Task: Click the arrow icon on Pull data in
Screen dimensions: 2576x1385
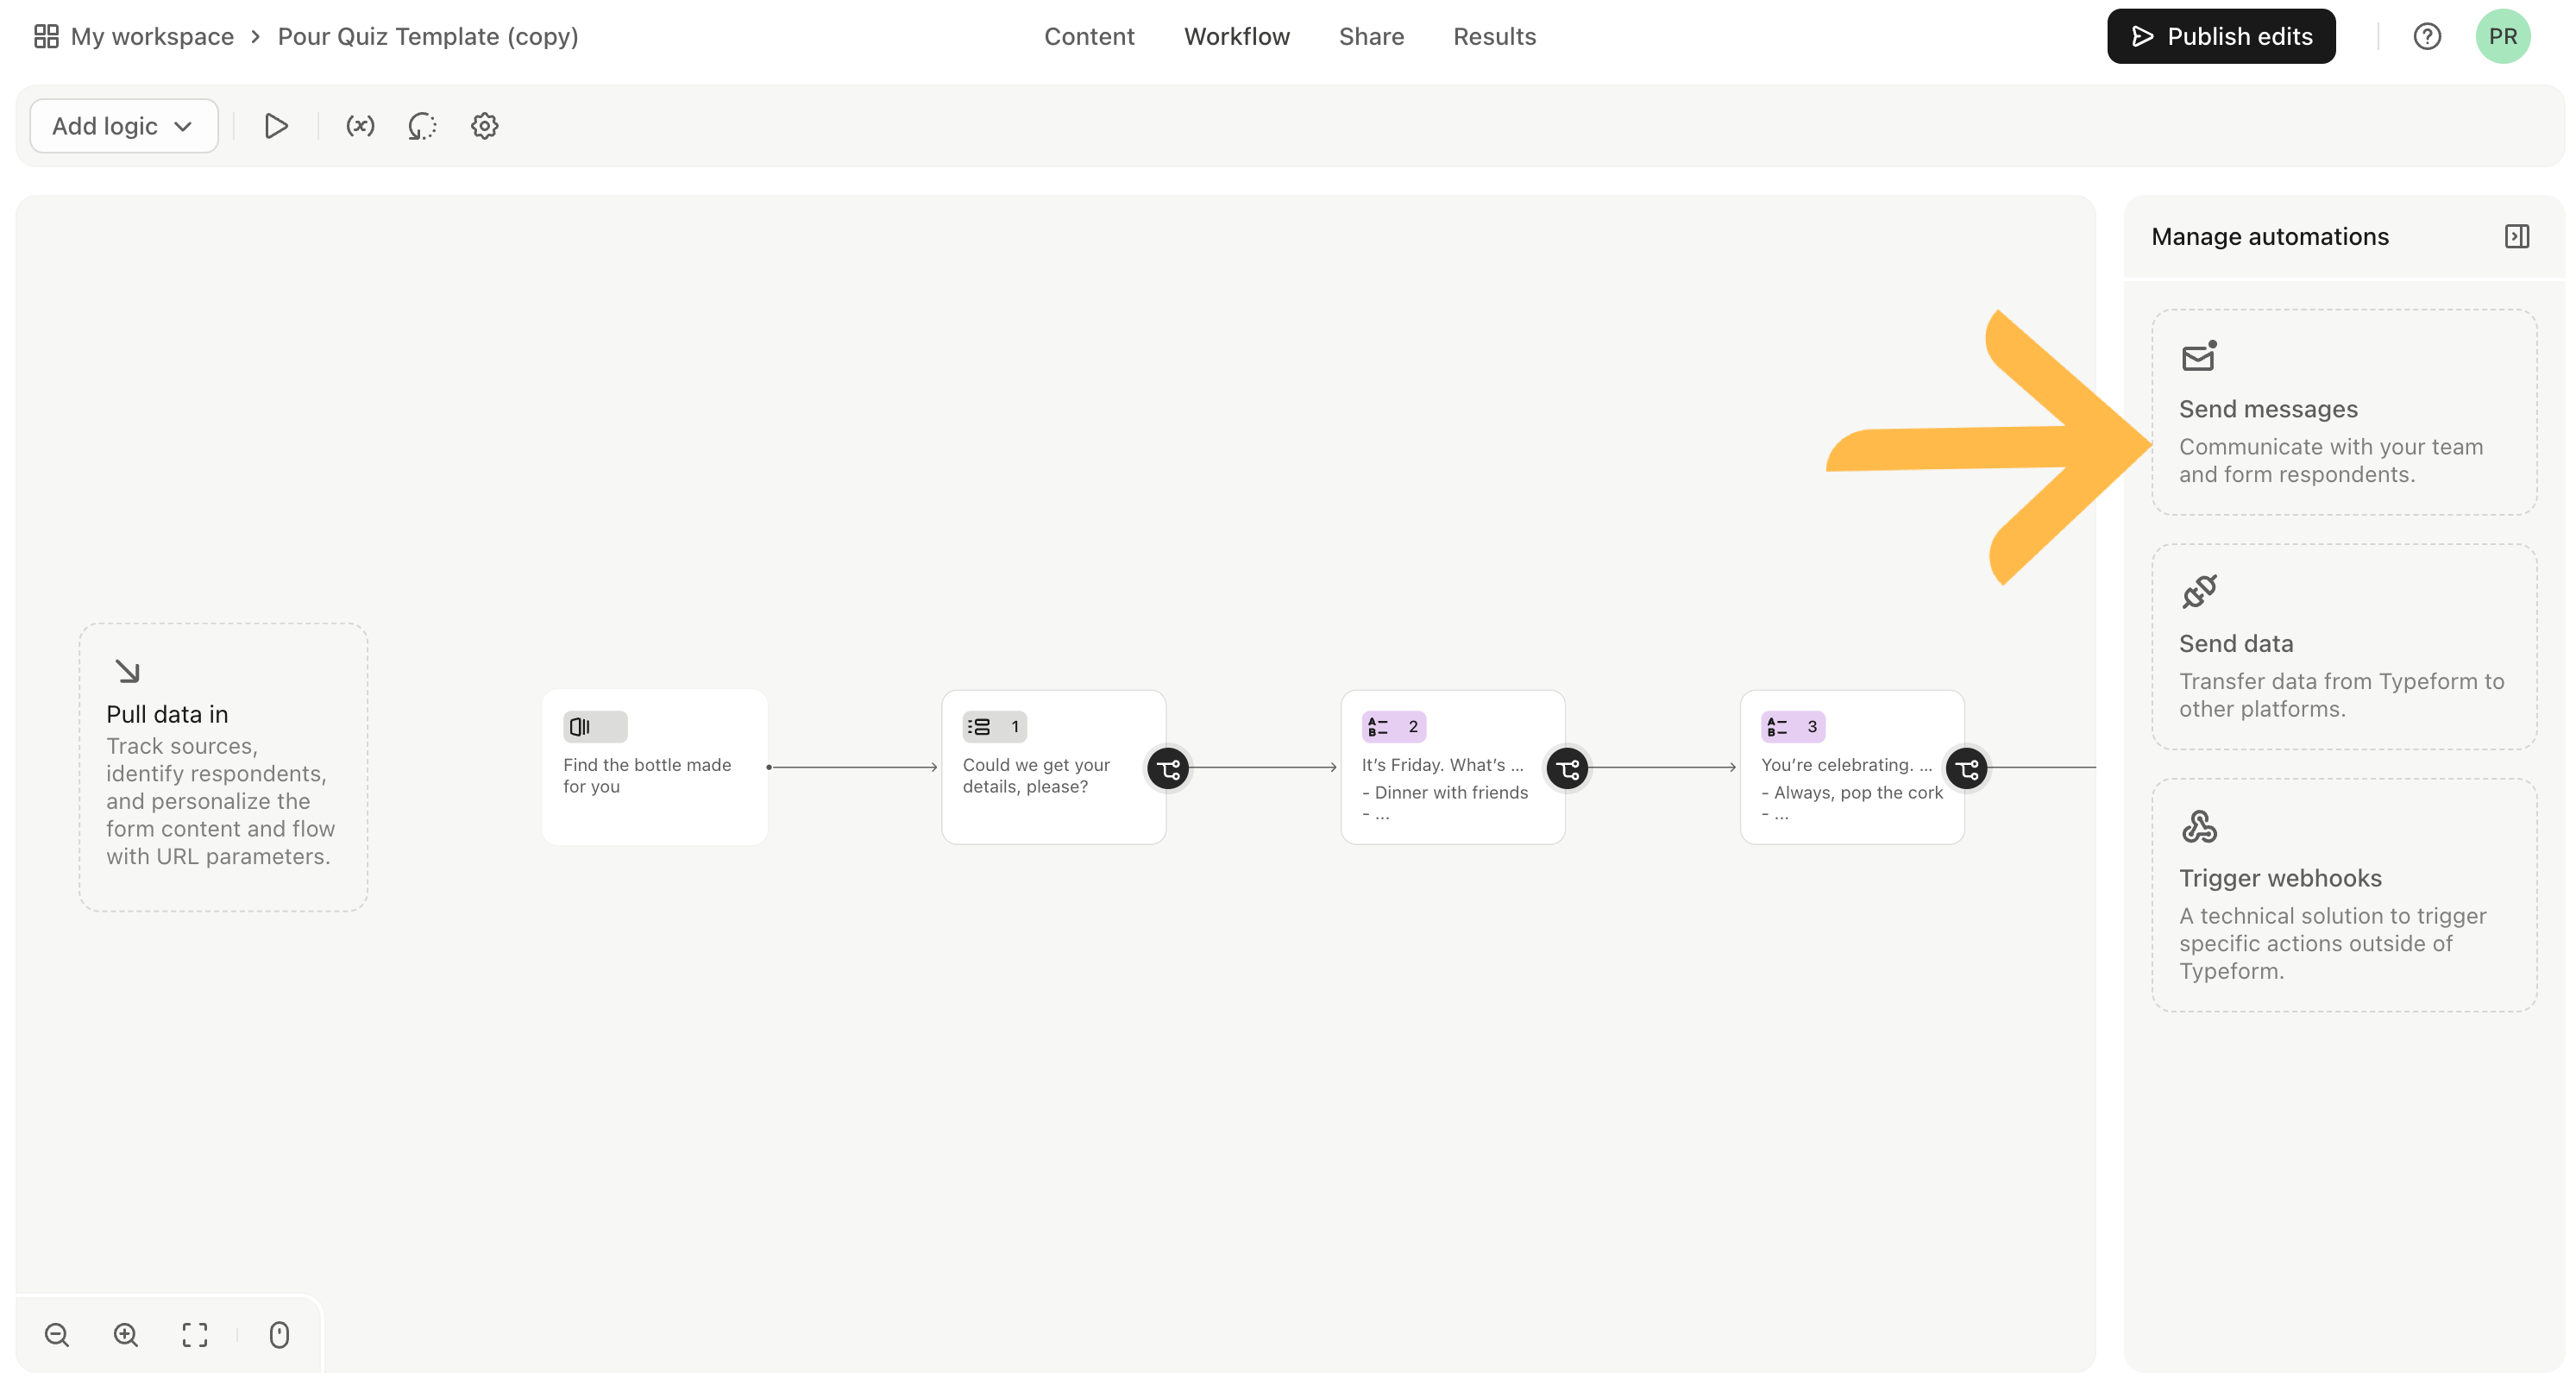Action: click(x=127, y=671)
